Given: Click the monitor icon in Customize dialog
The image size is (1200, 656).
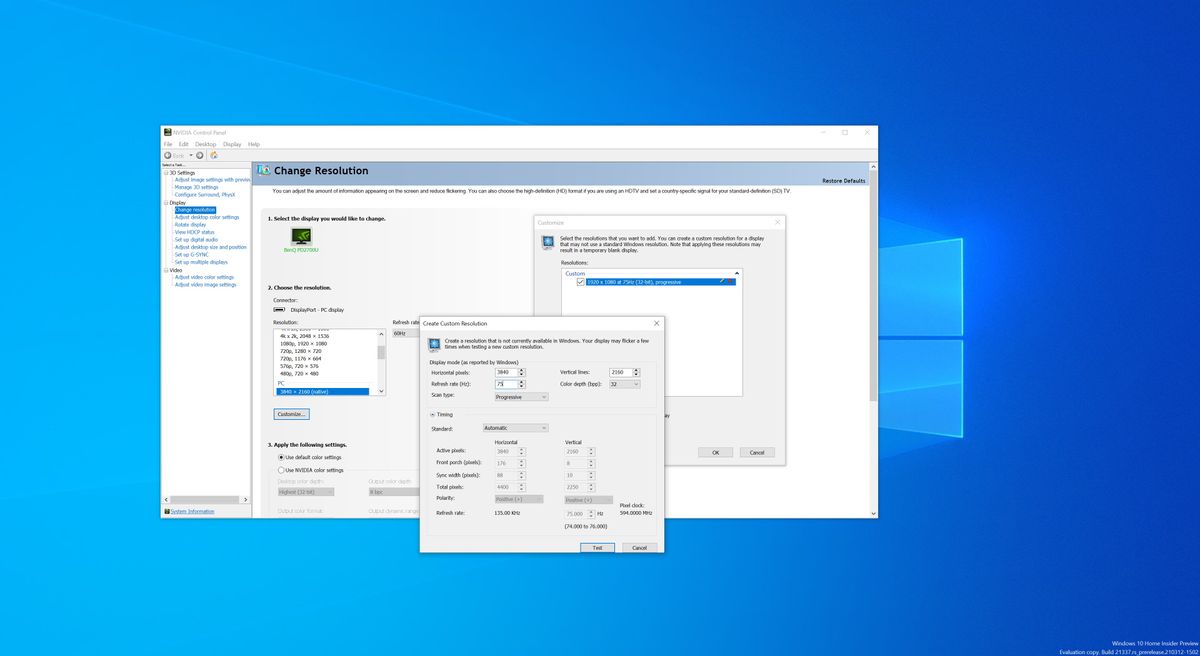Looking at the screenshot, I should click(x=548, y=242).
